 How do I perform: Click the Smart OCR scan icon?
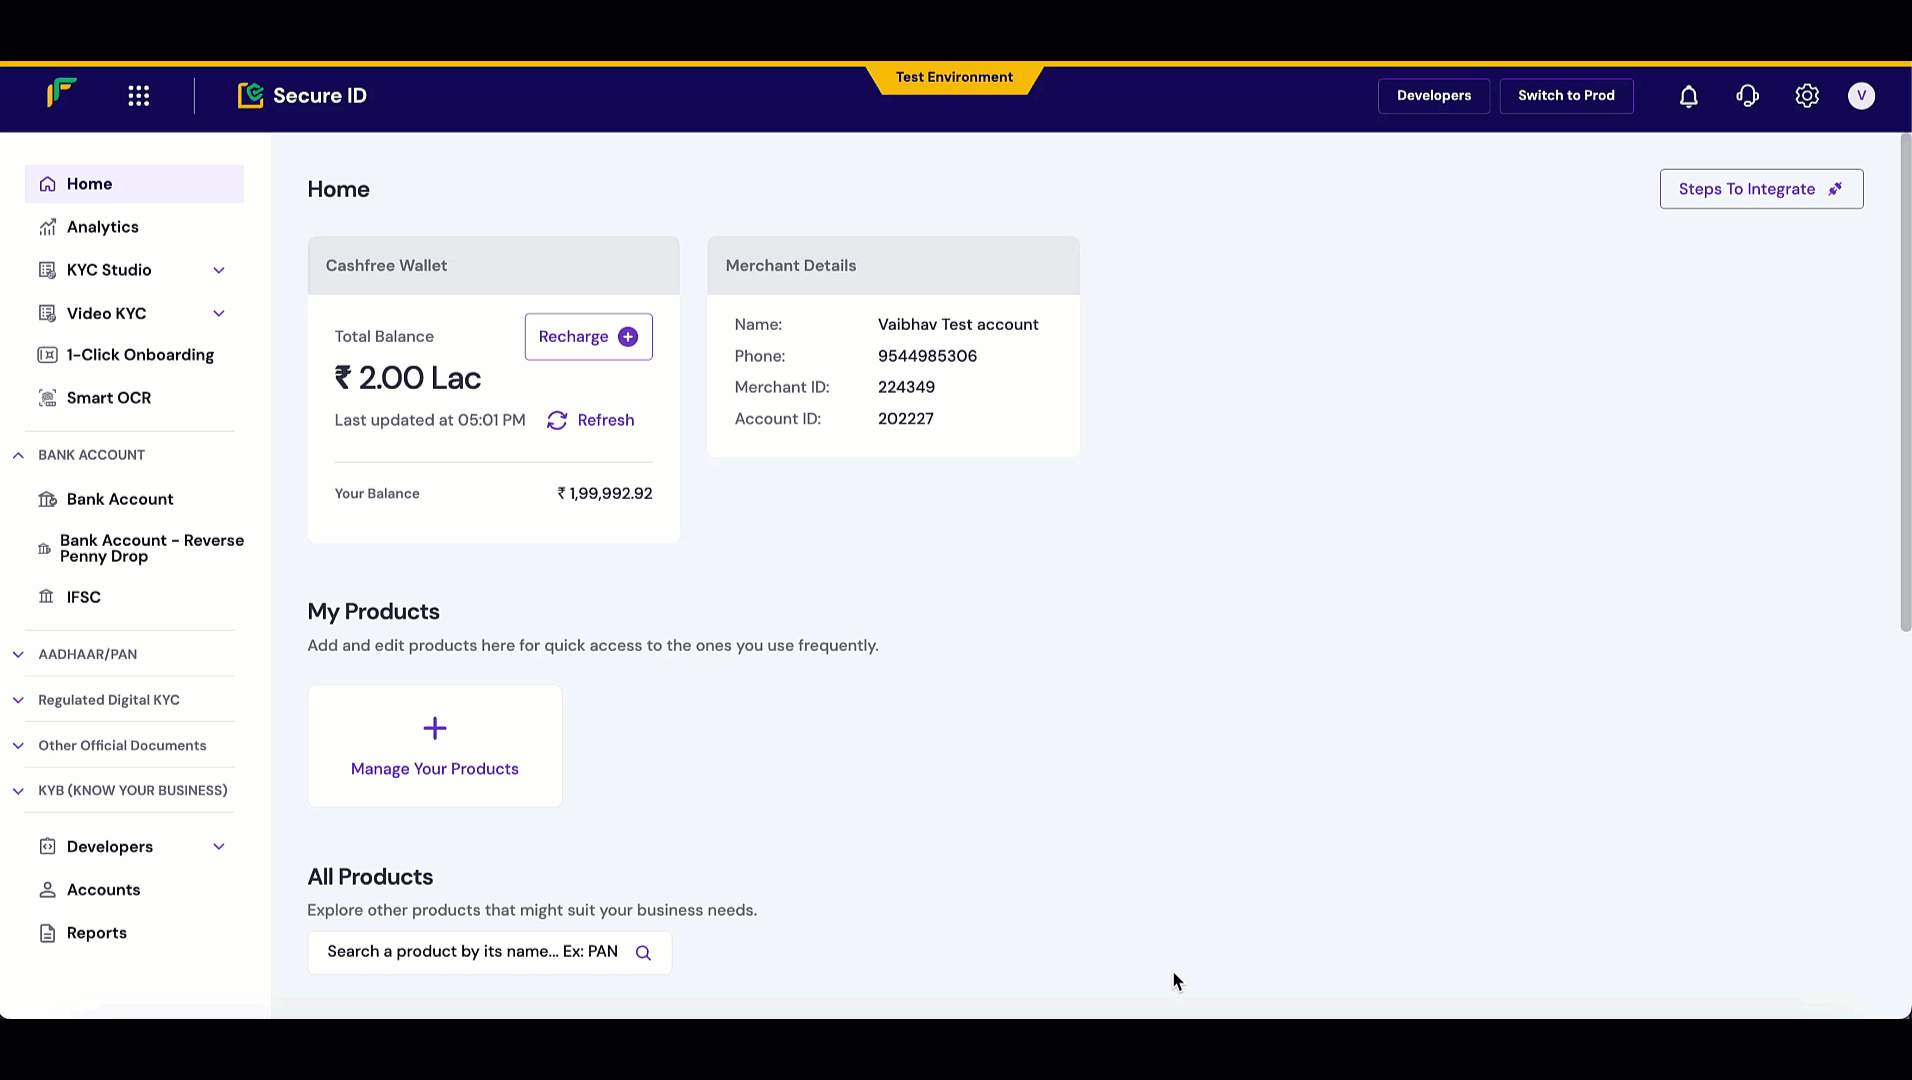click(47, 398)
